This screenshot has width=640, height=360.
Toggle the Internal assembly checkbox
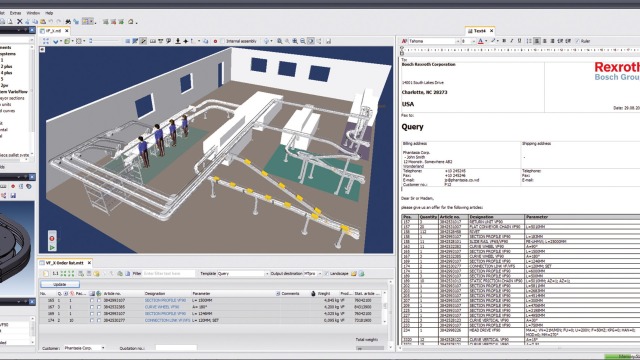tap(222, 41)
